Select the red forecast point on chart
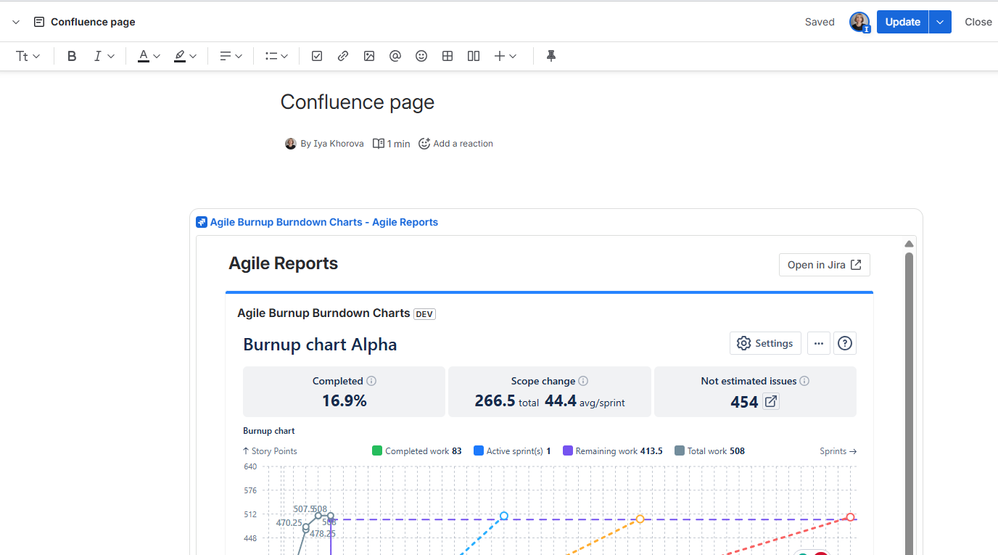Image resolution: width=998 pixels, height=555 pixels. click(x=850, y=517)
